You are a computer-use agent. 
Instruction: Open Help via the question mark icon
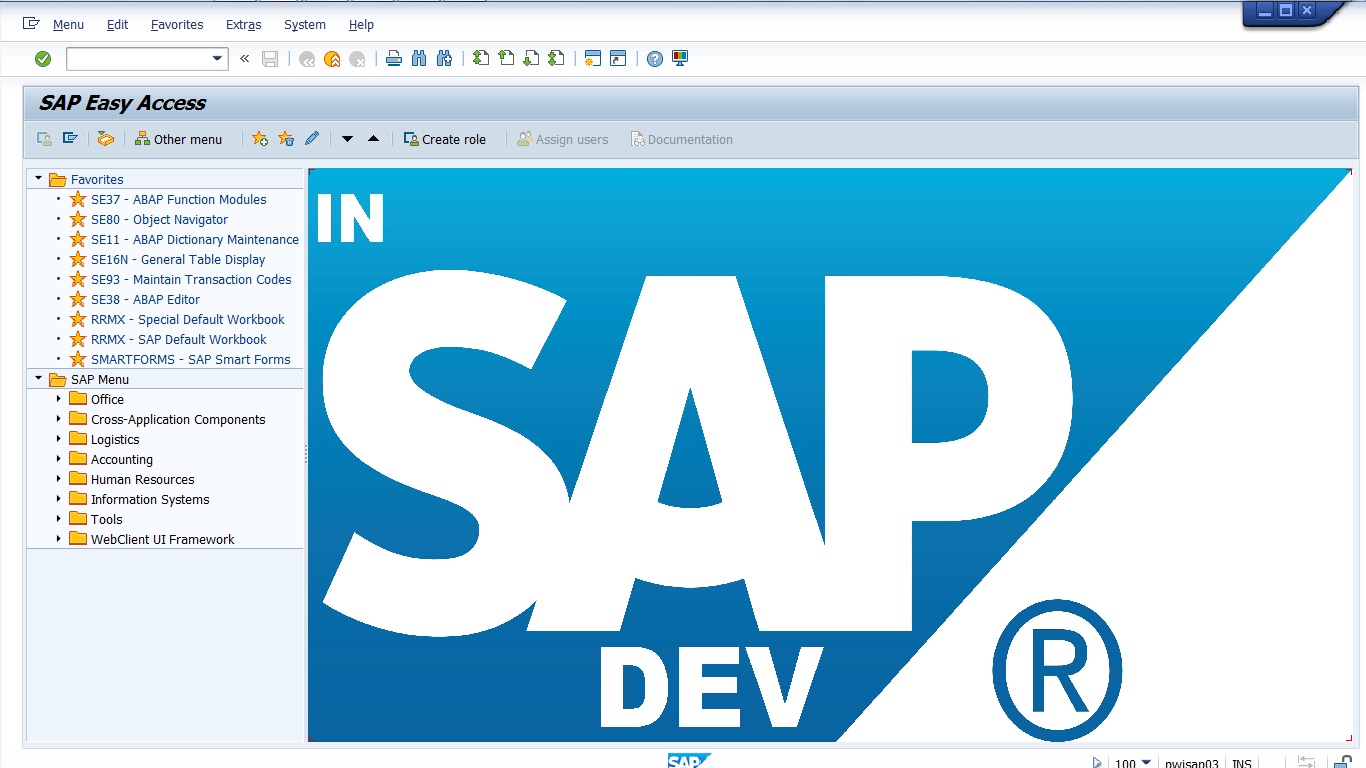(x=655, y=59)
